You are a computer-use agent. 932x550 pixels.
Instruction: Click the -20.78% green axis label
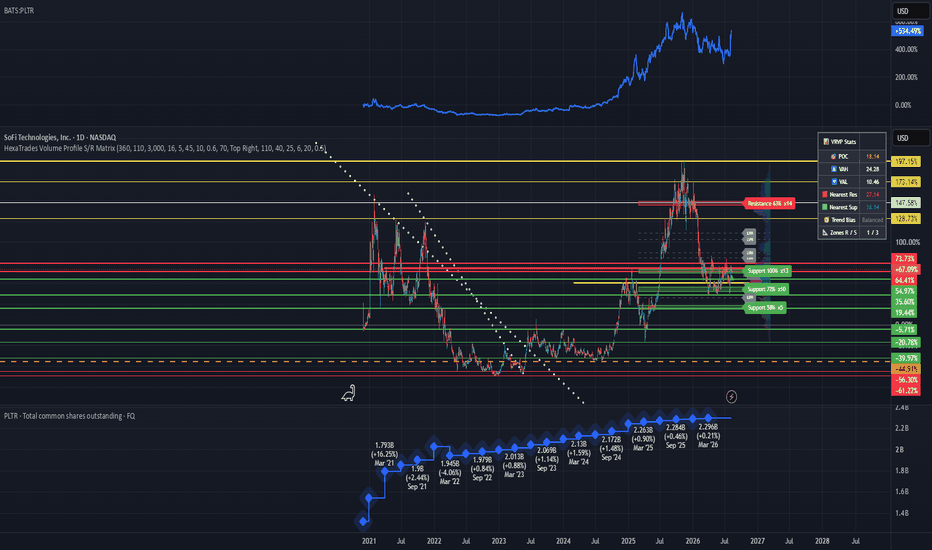point(906,342)
